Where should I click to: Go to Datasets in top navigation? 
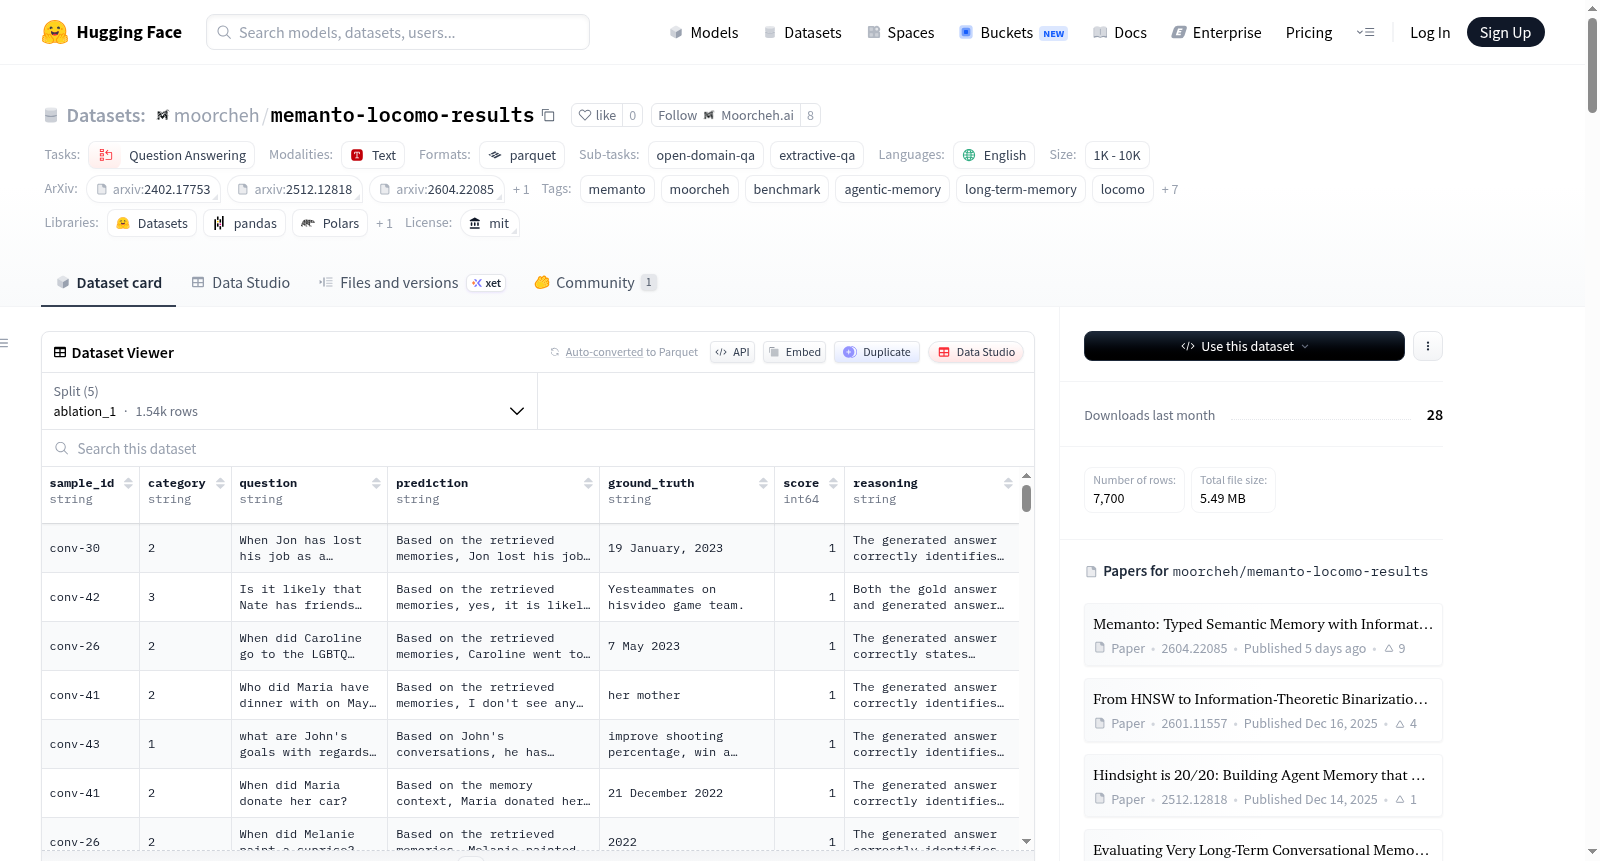803,32
